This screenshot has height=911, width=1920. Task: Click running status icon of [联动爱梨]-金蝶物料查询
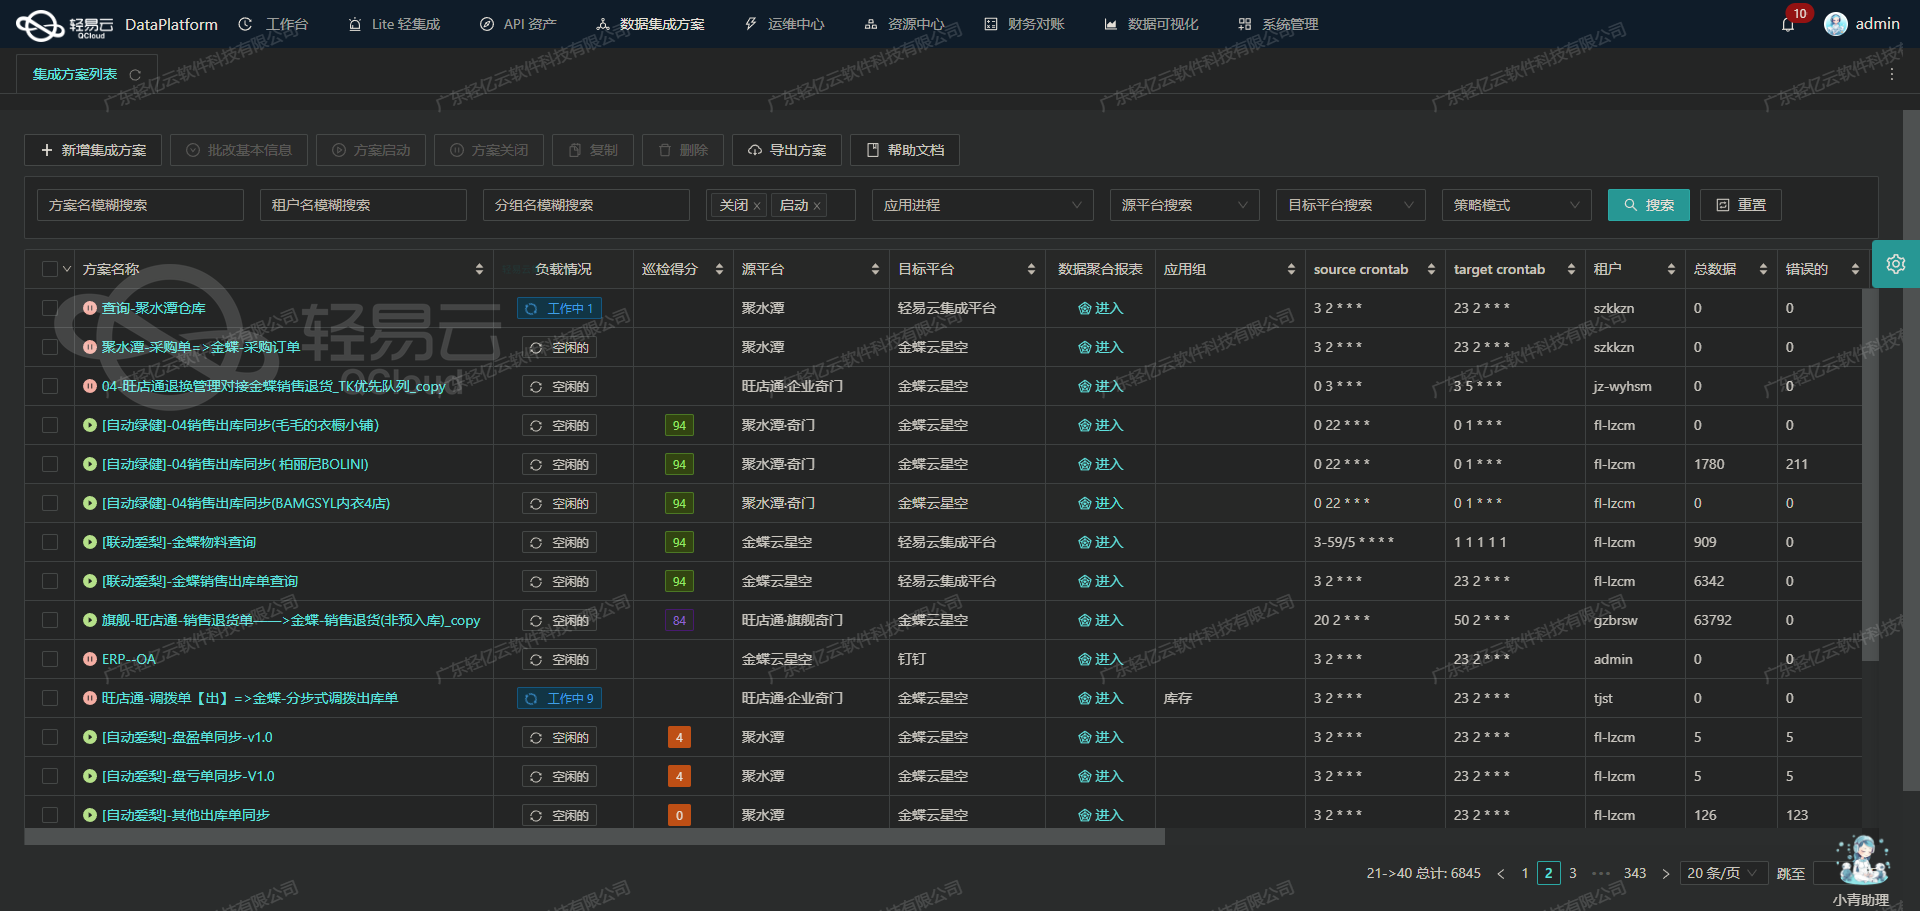pos(90,542)
